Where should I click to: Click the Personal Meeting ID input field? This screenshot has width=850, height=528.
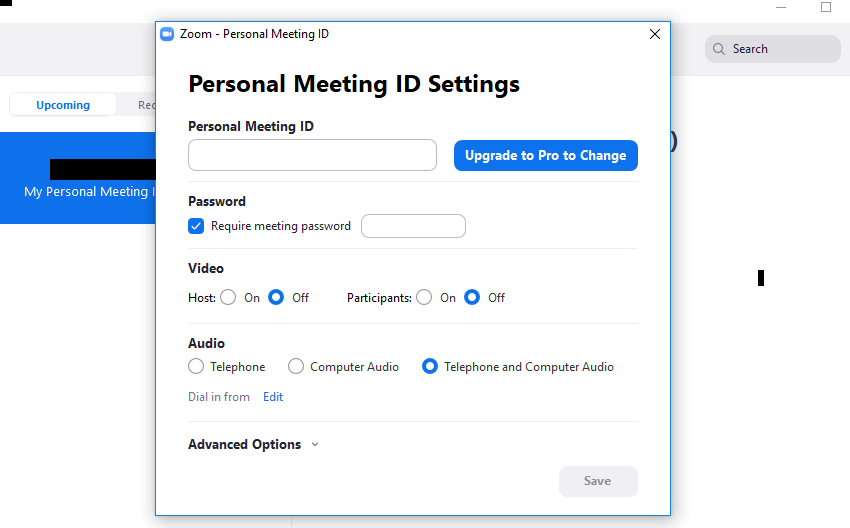(x=312, y=156)
